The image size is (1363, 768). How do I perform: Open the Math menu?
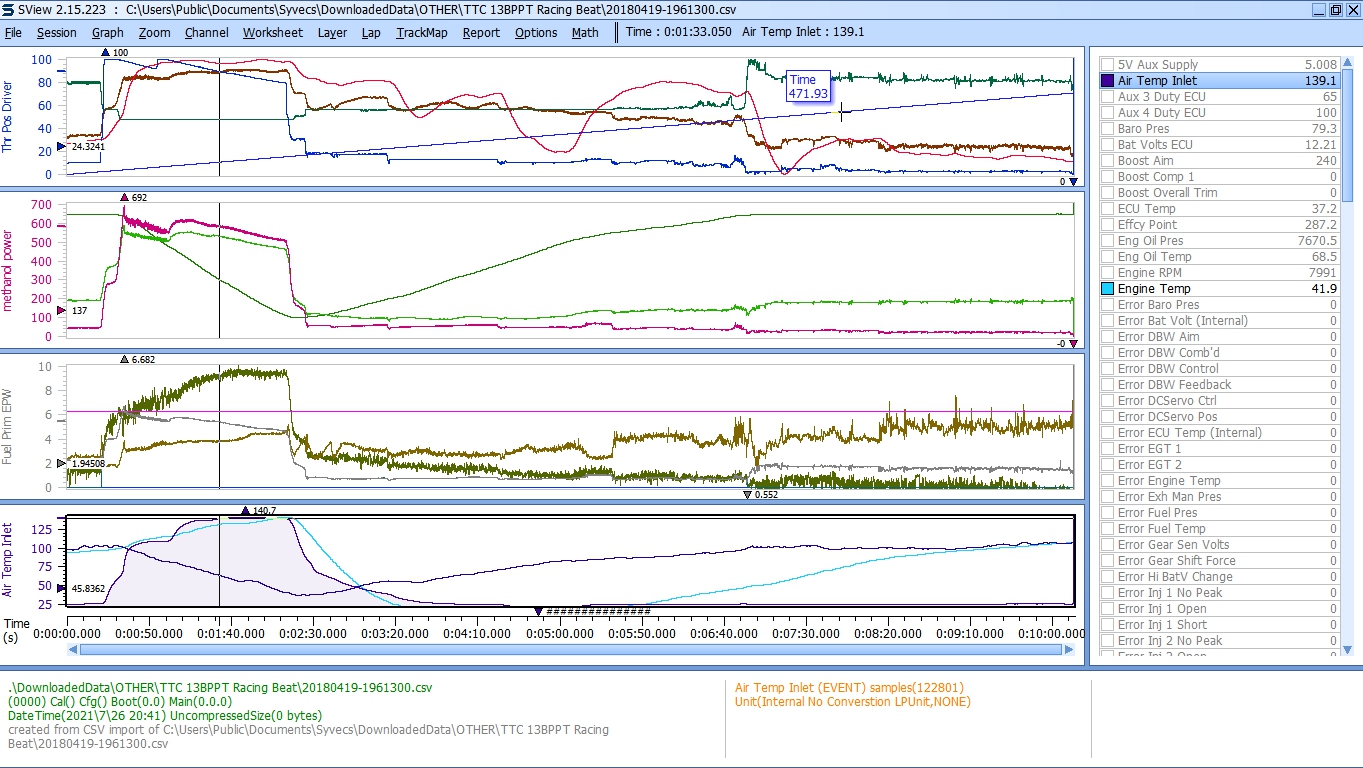[x=585, y=32]
